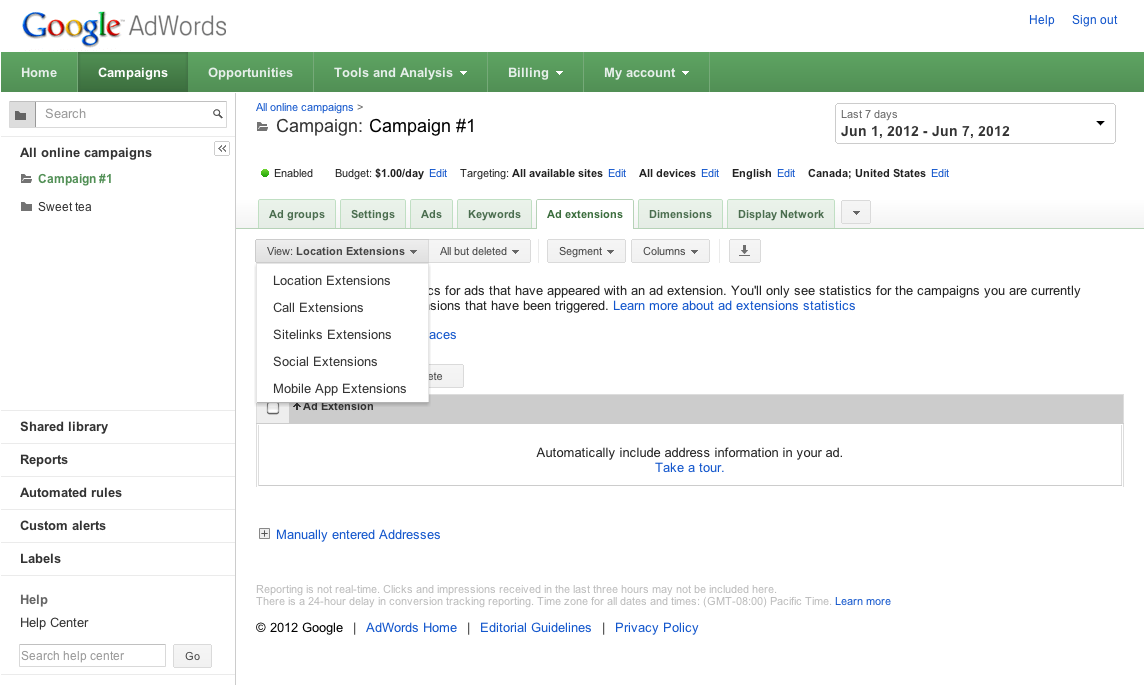Open the AdWords Home footer link
Screen dimensions: 1144x685
411,627
